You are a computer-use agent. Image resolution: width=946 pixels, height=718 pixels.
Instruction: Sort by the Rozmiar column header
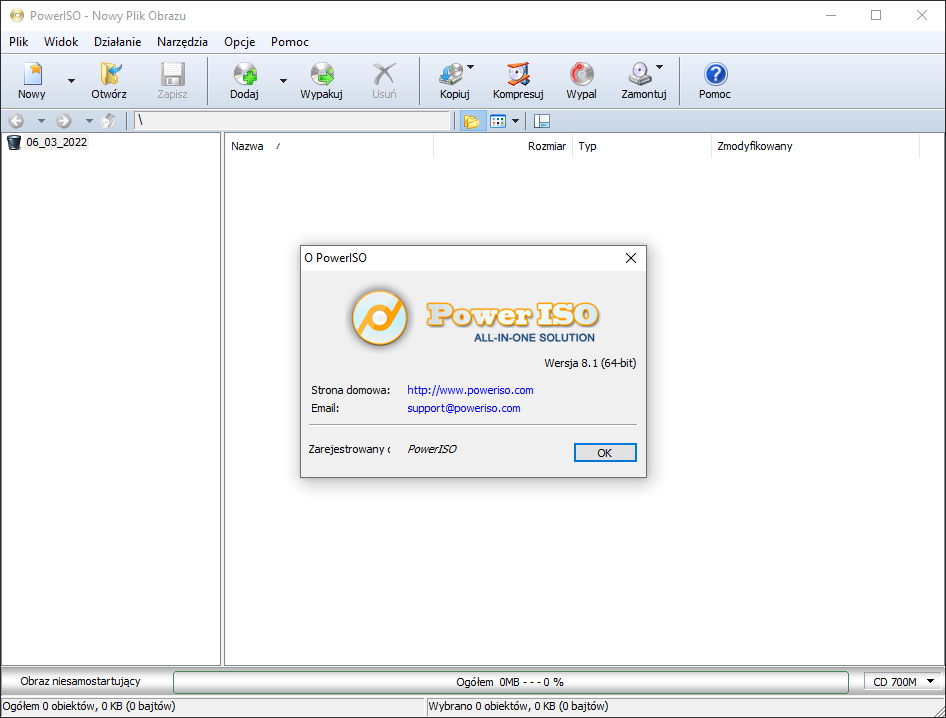point(503,146)
